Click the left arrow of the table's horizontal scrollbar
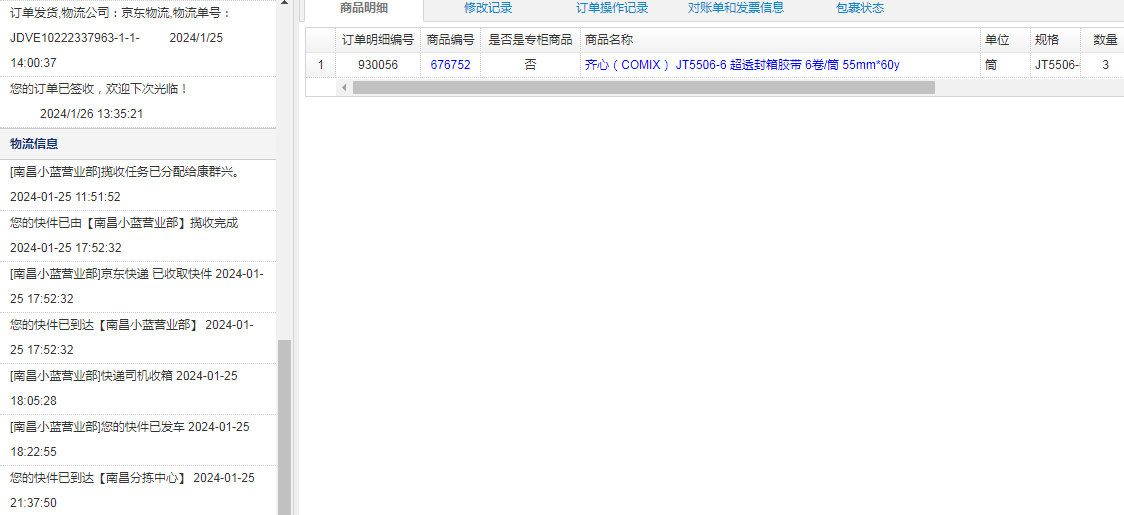The width and height of the screenshot is (1124, 515). click(x=345, y=88)
